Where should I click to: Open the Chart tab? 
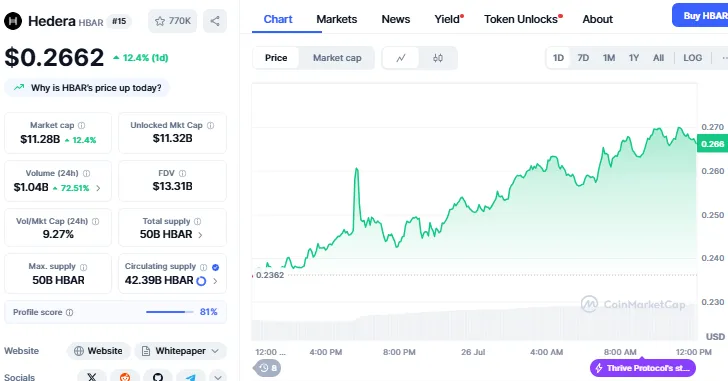[278, 19]
